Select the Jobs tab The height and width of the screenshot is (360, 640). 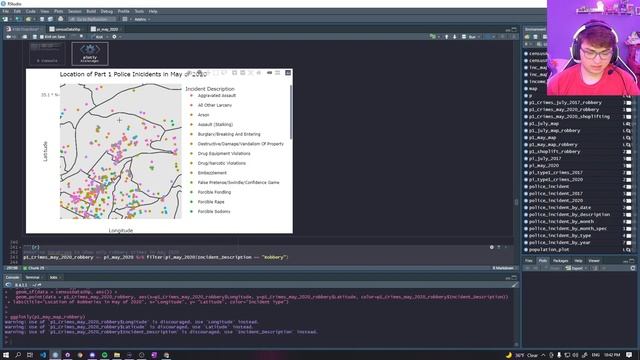click(x=54, y=278)
